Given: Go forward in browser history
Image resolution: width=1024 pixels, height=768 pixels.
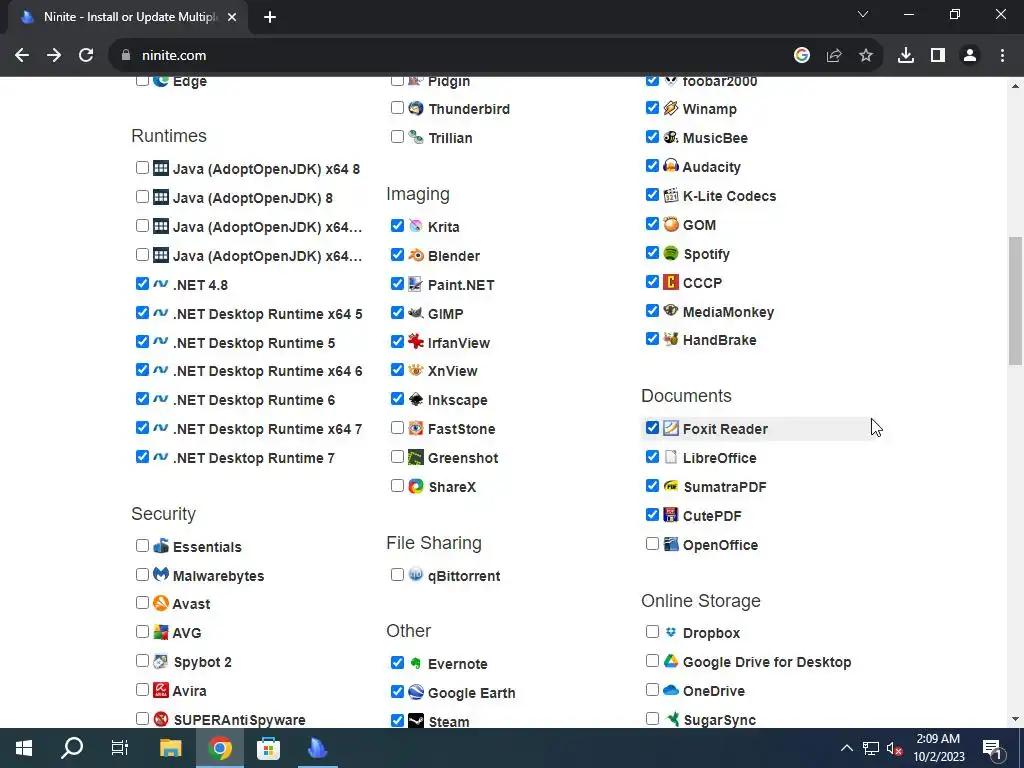Looking at the screenshot, I should point(54,56).
